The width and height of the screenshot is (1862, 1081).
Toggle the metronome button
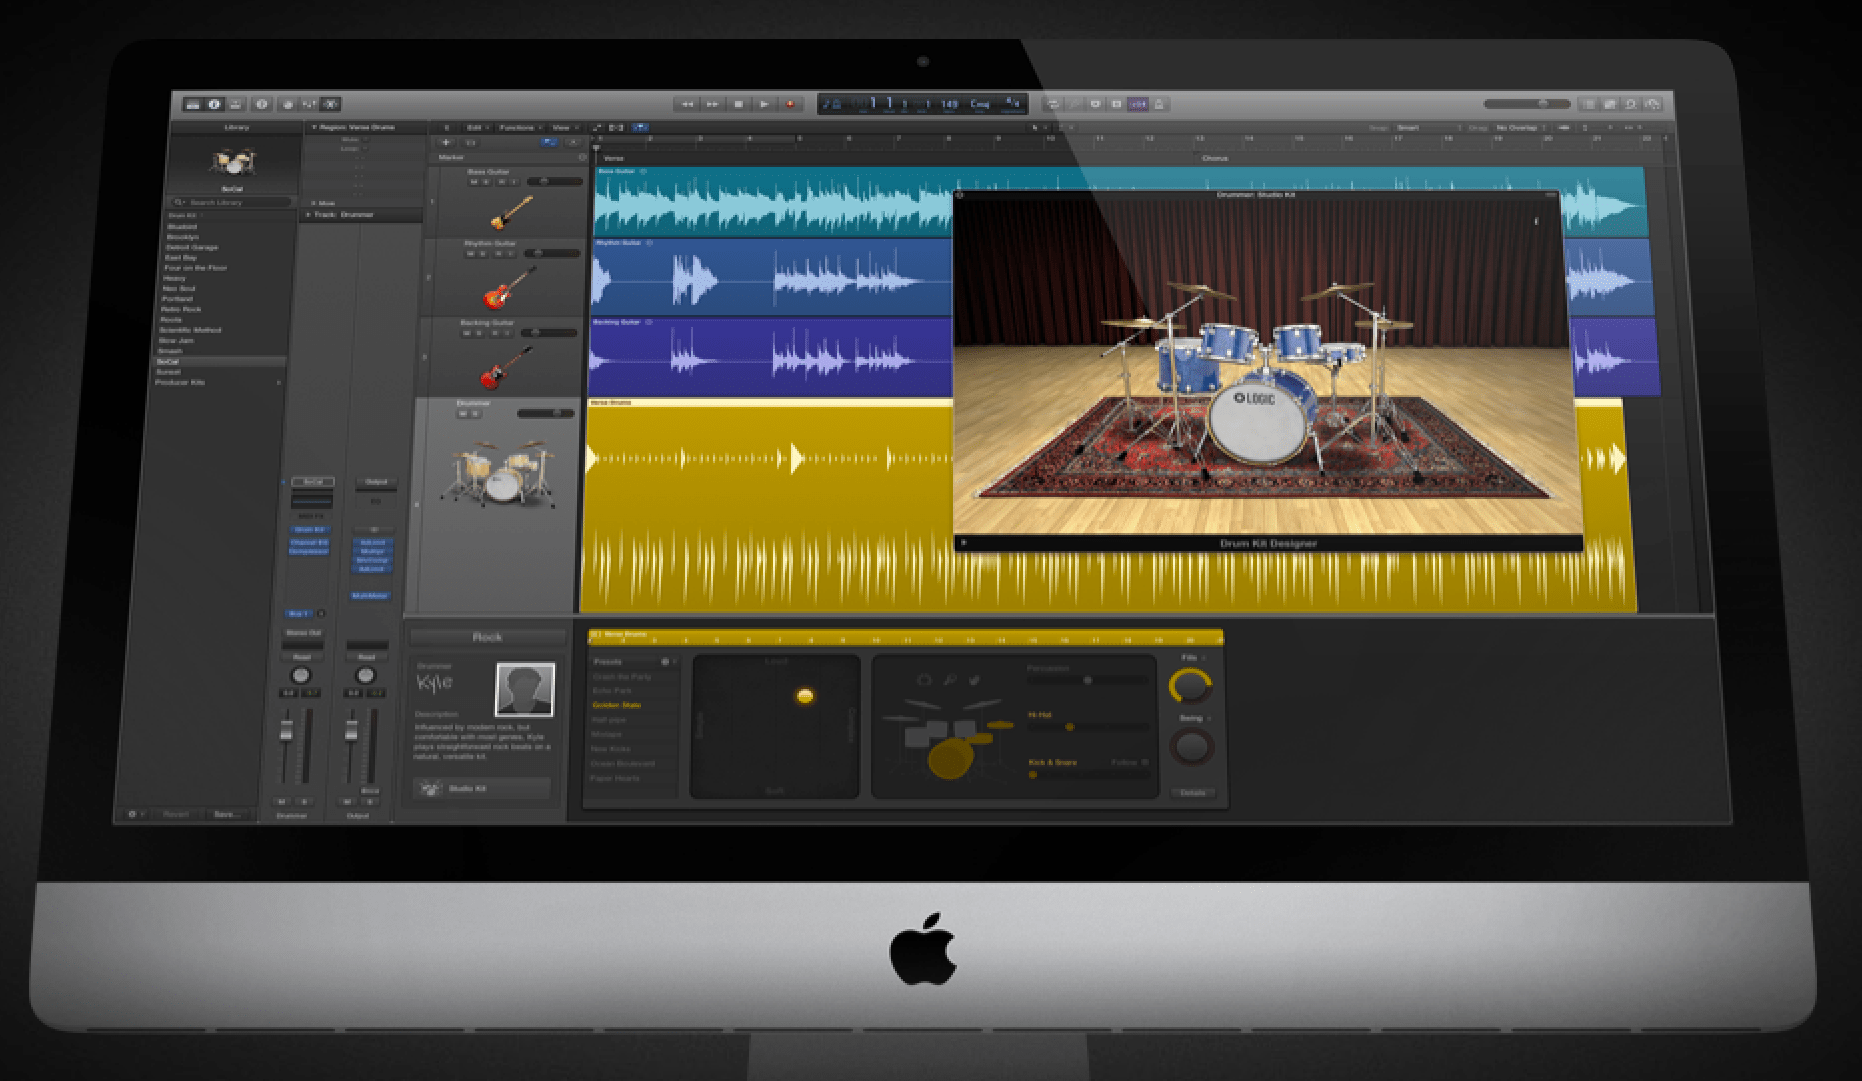click(1160, 104)
